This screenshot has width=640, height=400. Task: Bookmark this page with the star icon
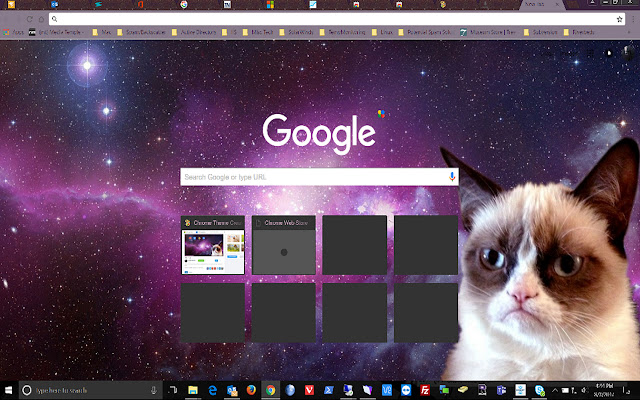(x=619, y=19)
